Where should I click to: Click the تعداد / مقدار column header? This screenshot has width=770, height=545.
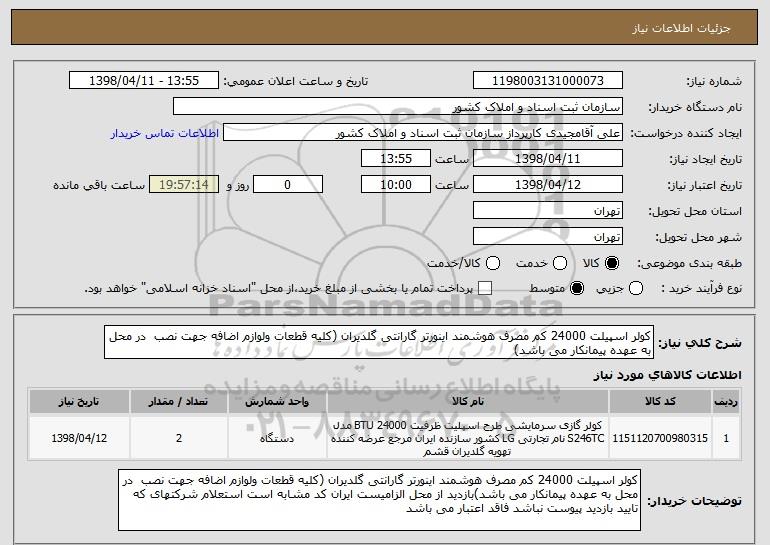[x=178, y=402]
